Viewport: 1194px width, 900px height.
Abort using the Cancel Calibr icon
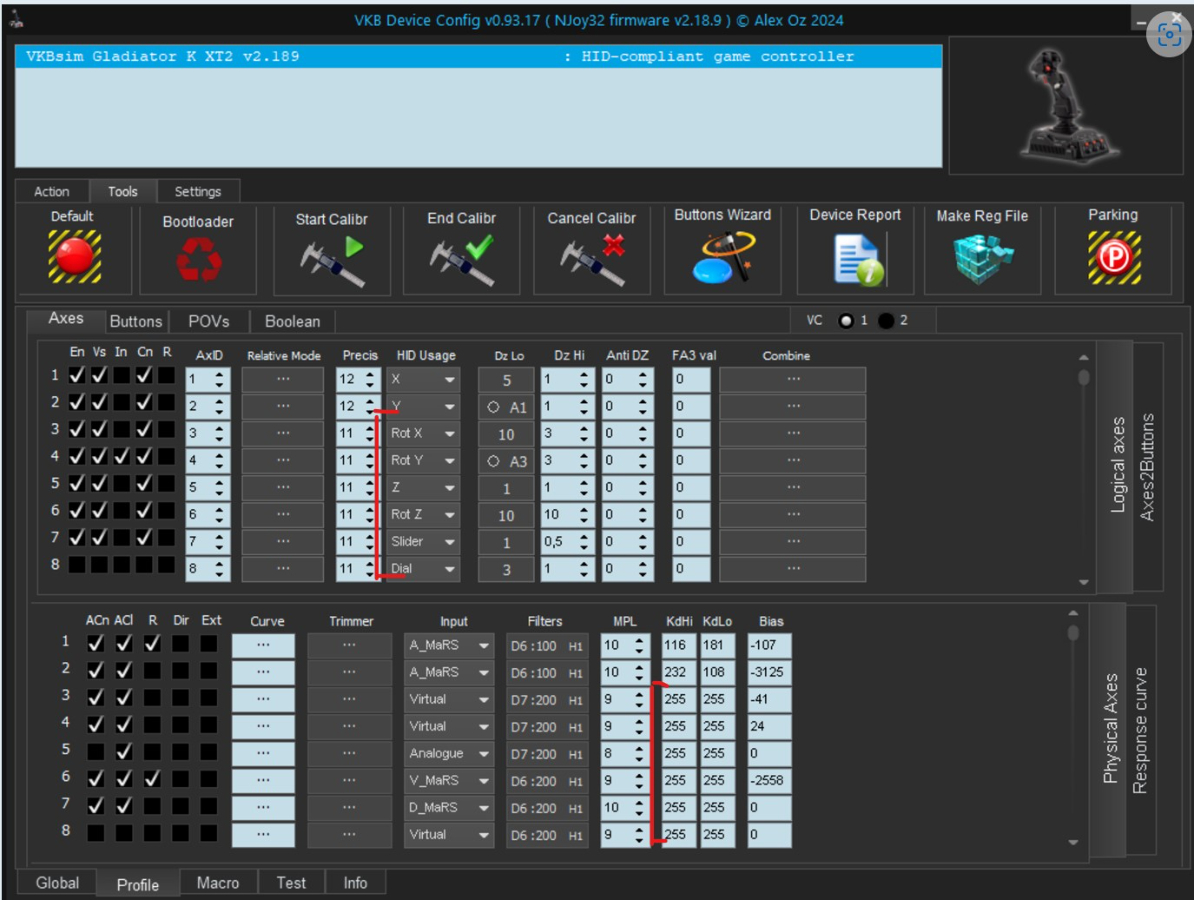click(x=592, y=260)
